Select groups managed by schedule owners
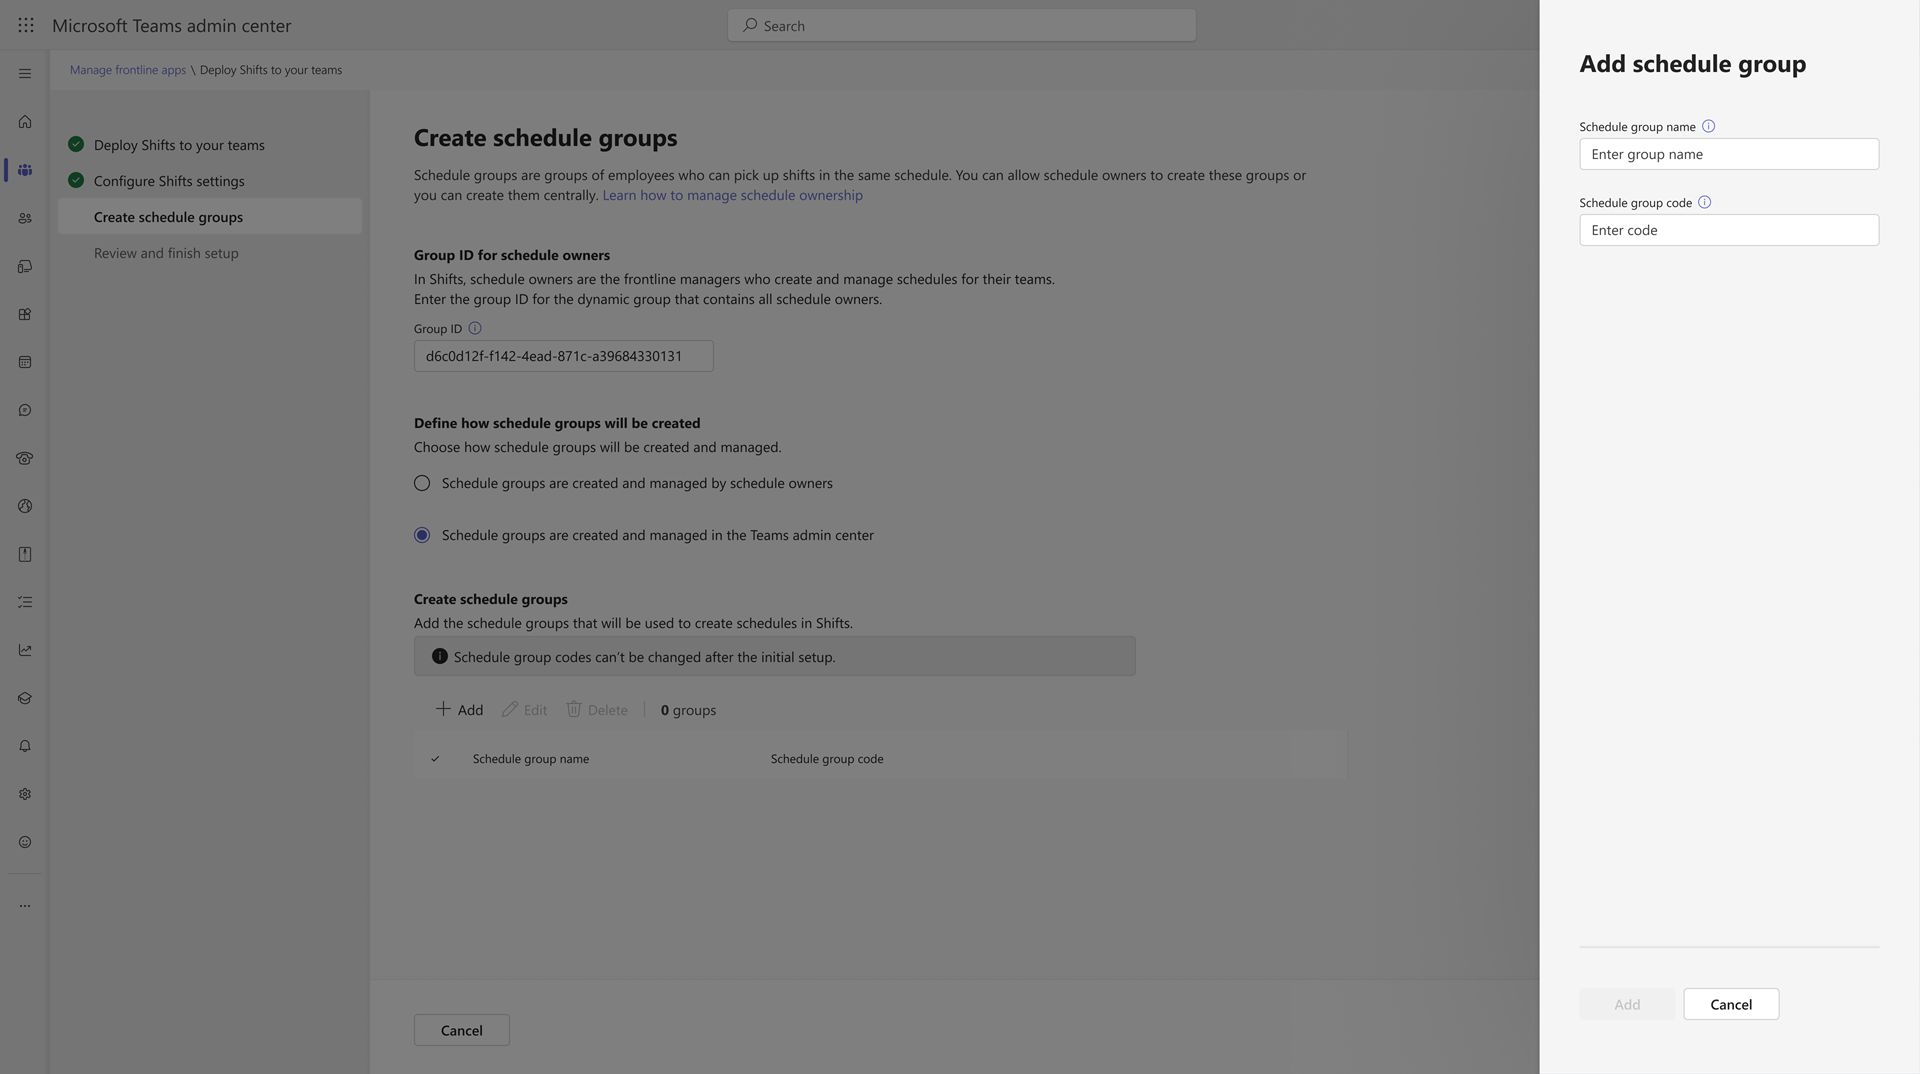This screenshot has width=1920, height=1074. coord(422,483)
